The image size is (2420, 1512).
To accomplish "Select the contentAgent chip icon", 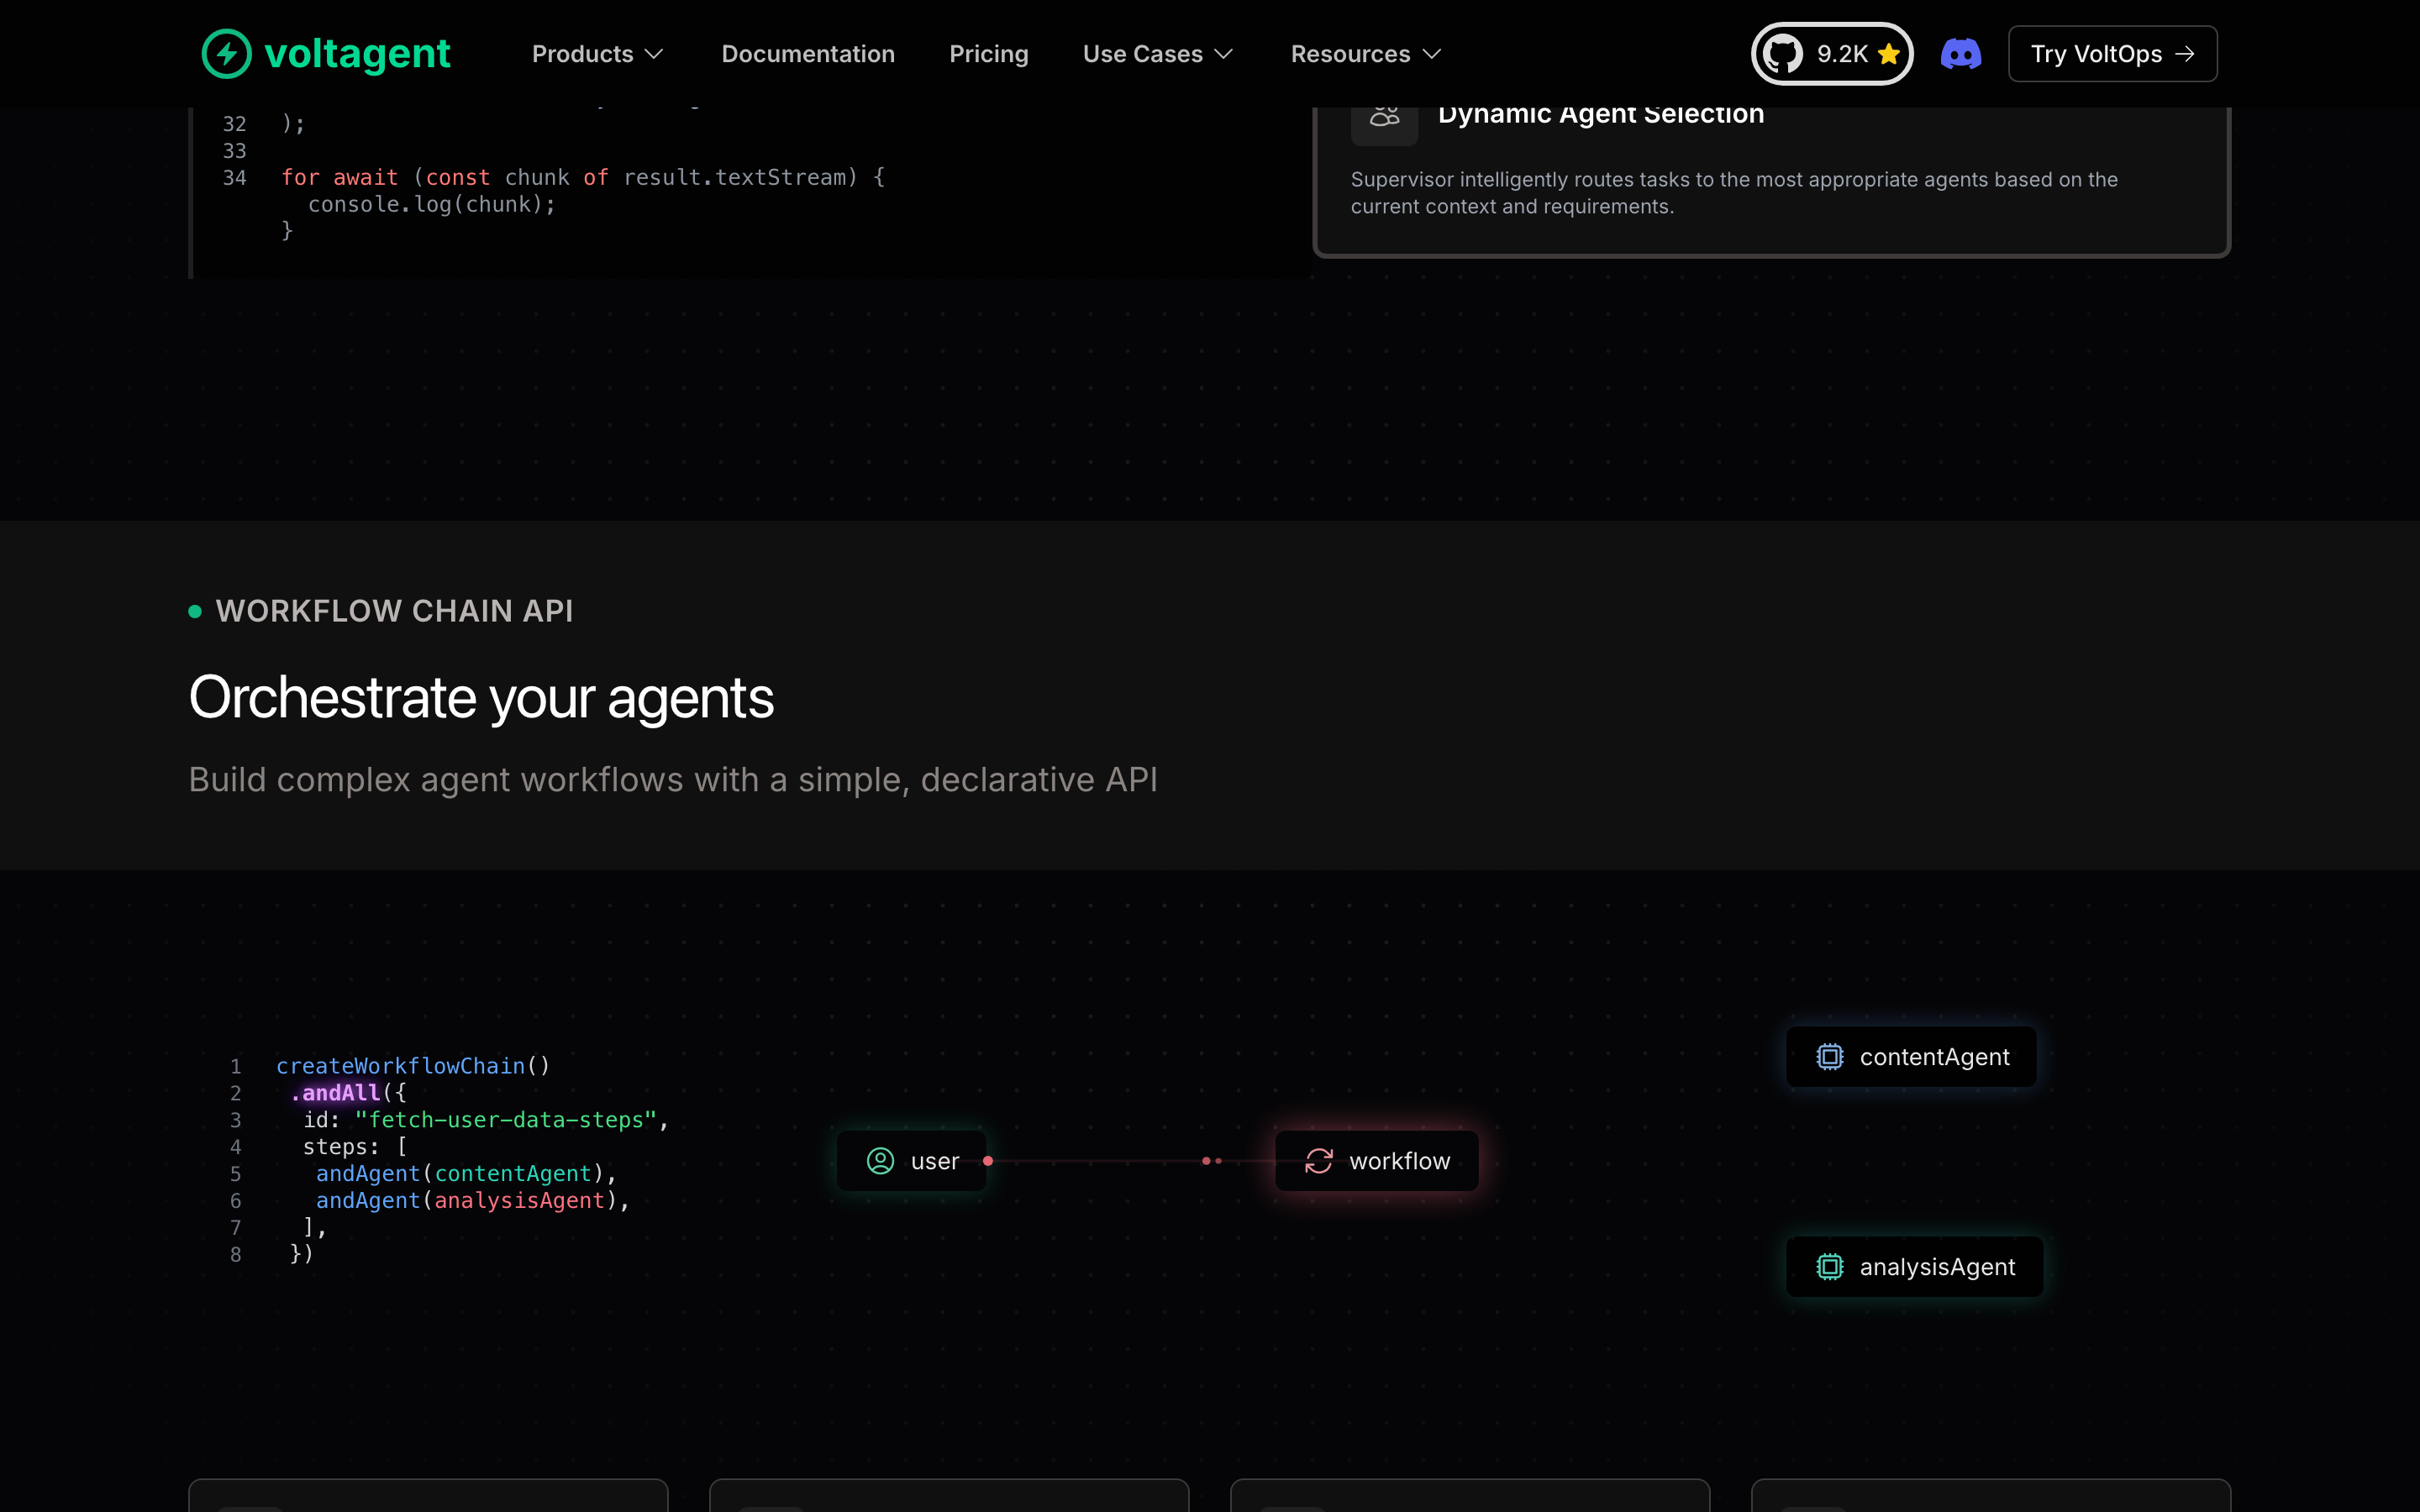I will click(1829, 1057).
